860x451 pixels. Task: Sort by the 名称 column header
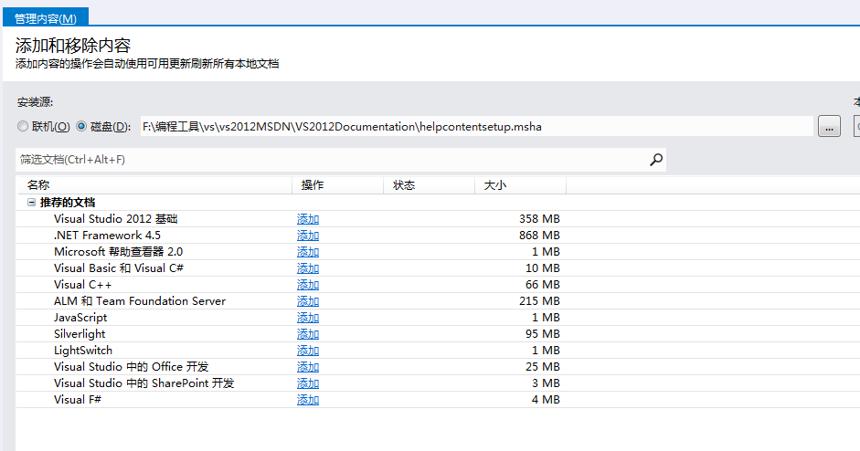(x=154, y=185)
